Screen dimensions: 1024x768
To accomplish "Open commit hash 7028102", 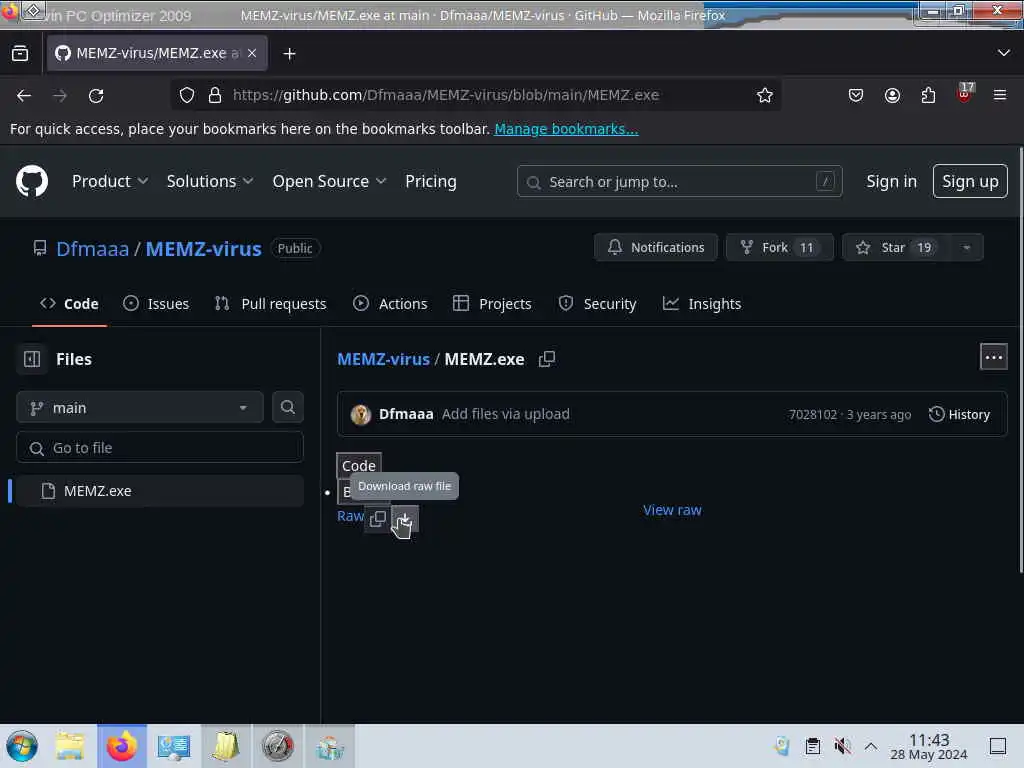I will [x=813, y=415].
